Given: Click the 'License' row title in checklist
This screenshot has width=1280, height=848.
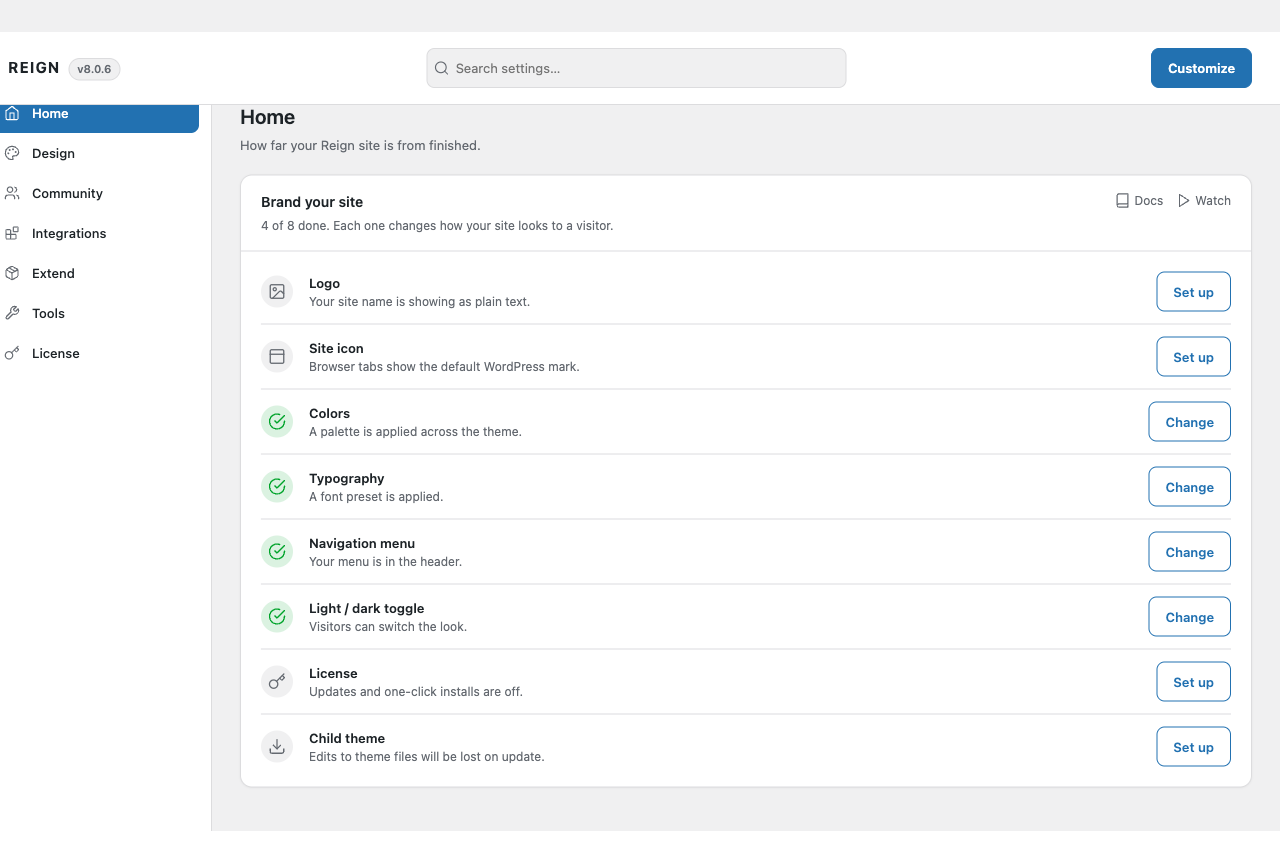Looking at the screenshot, I should pyautogui.click(x=333, y=673).
